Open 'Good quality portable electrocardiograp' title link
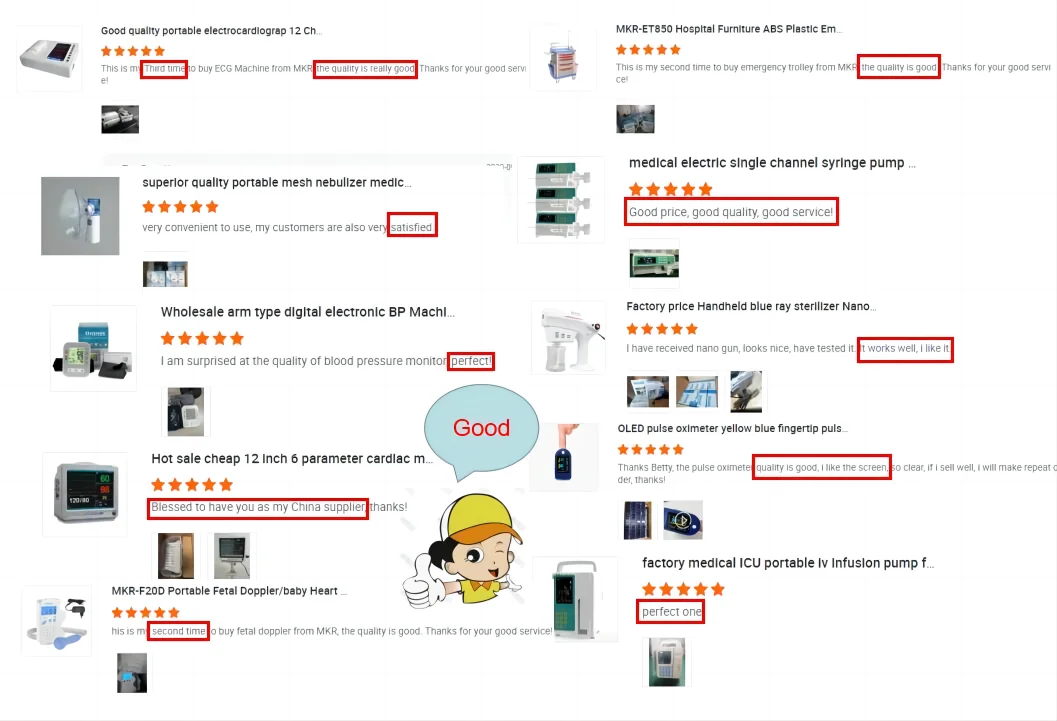 point(211,30)
